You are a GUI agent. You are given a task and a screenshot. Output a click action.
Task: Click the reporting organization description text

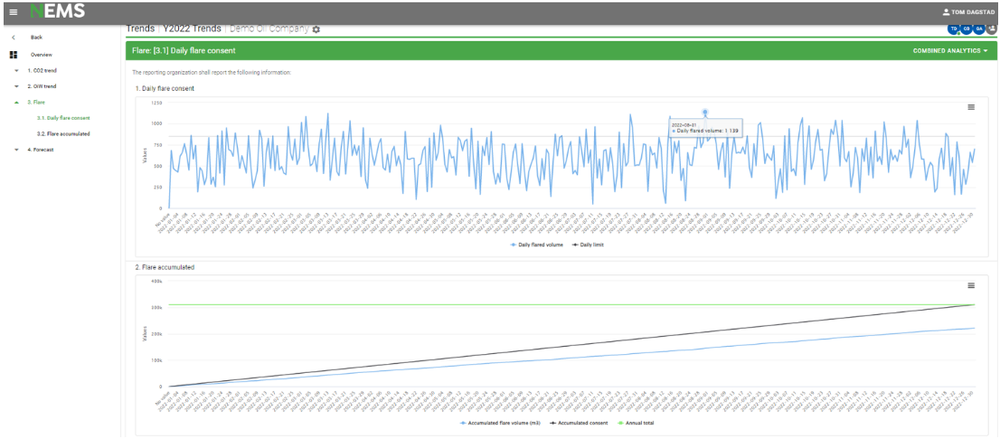tap(211, 72)
